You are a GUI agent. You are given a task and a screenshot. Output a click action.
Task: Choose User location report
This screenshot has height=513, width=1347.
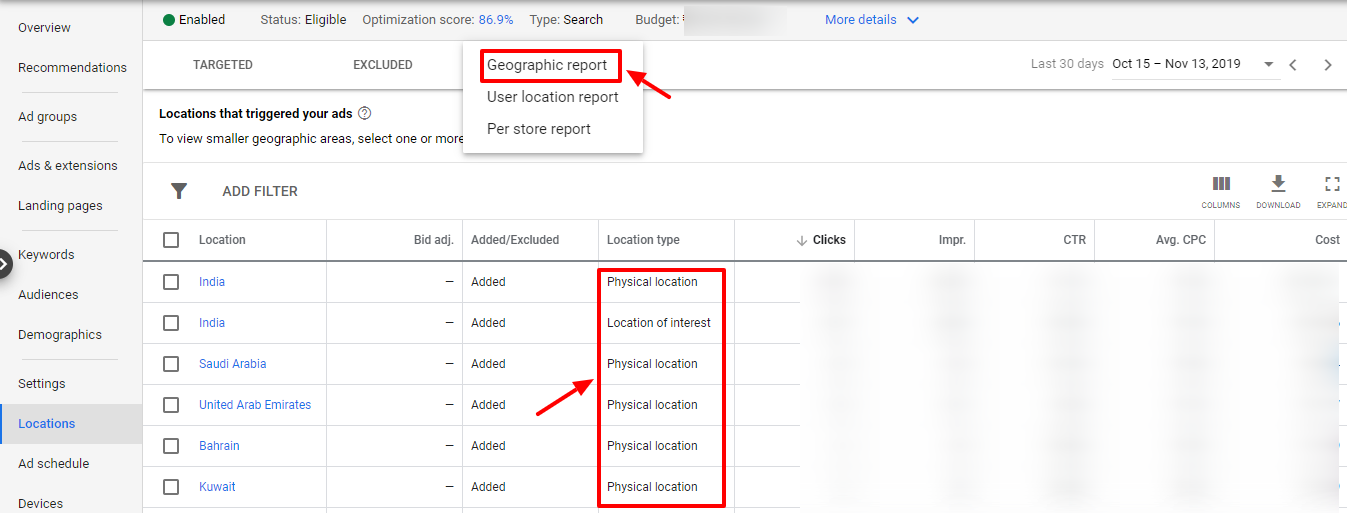click(553, 97)
